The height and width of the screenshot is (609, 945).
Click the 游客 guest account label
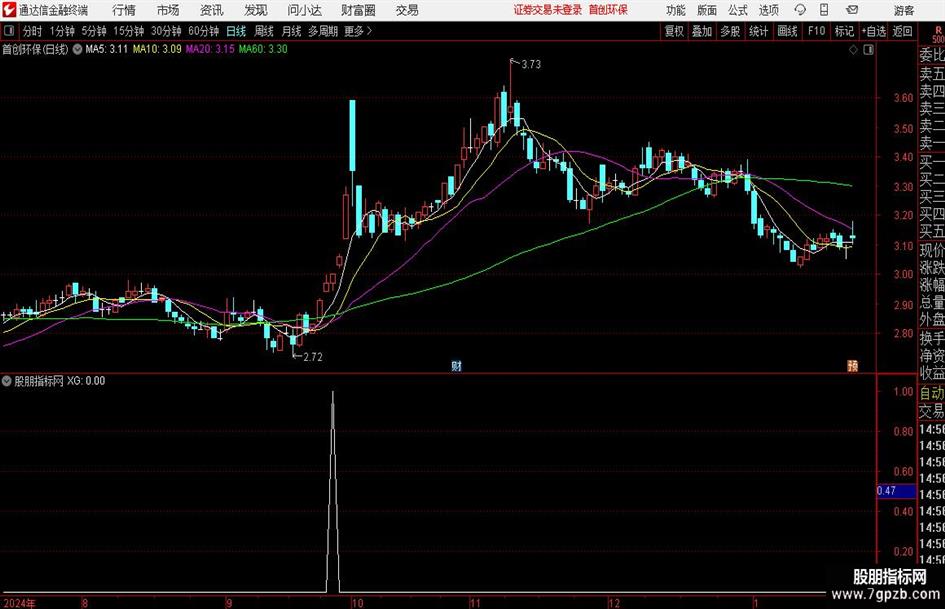click(x=903, y=10)
